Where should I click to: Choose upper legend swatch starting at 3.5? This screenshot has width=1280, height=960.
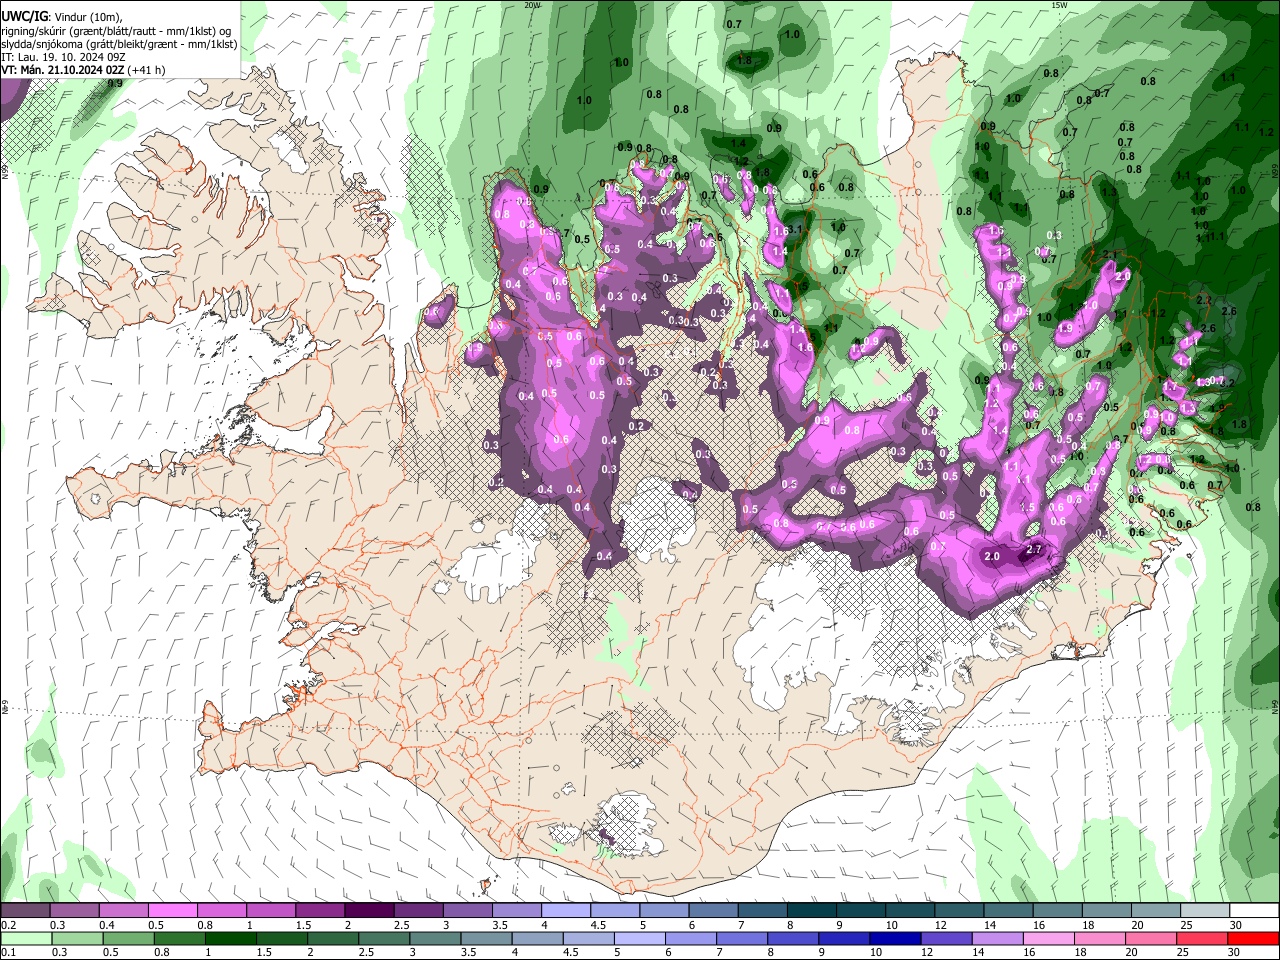[x=516, y=911]
